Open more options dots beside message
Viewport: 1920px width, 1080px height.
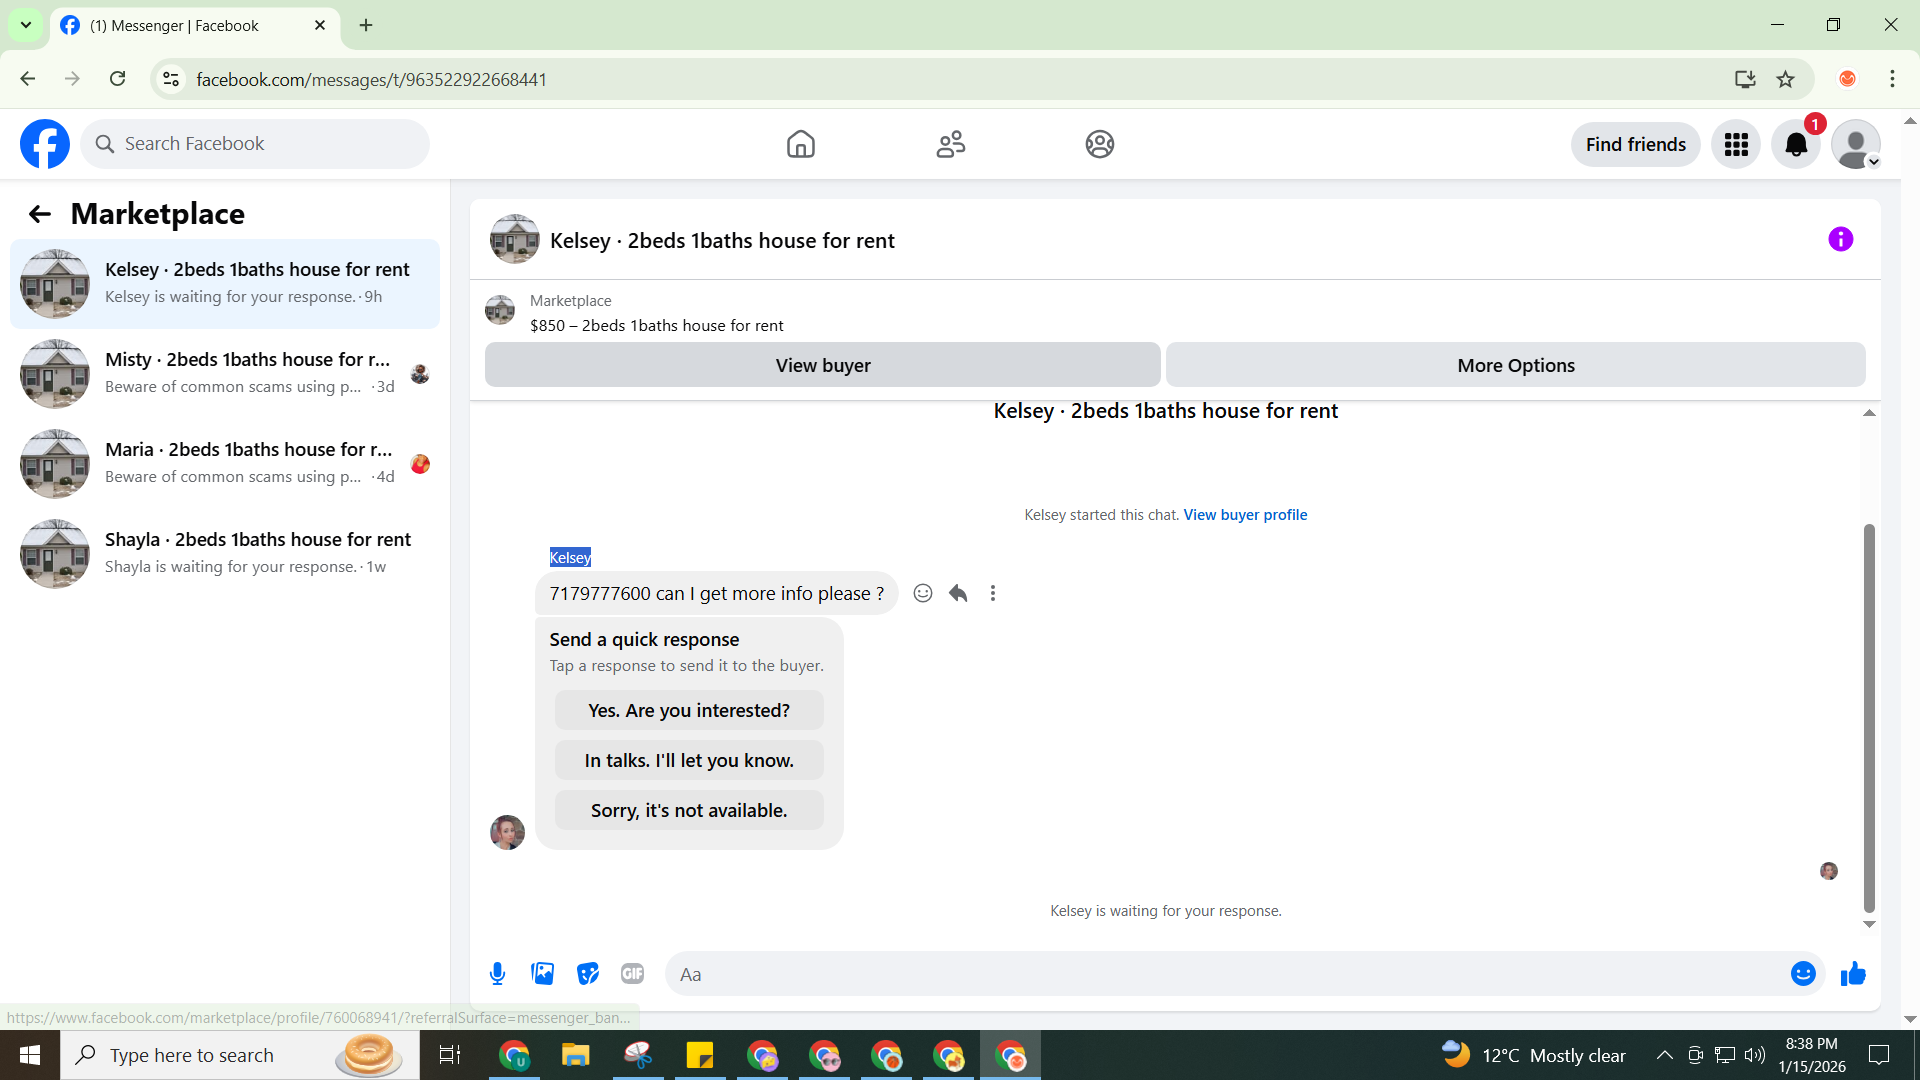993,593
